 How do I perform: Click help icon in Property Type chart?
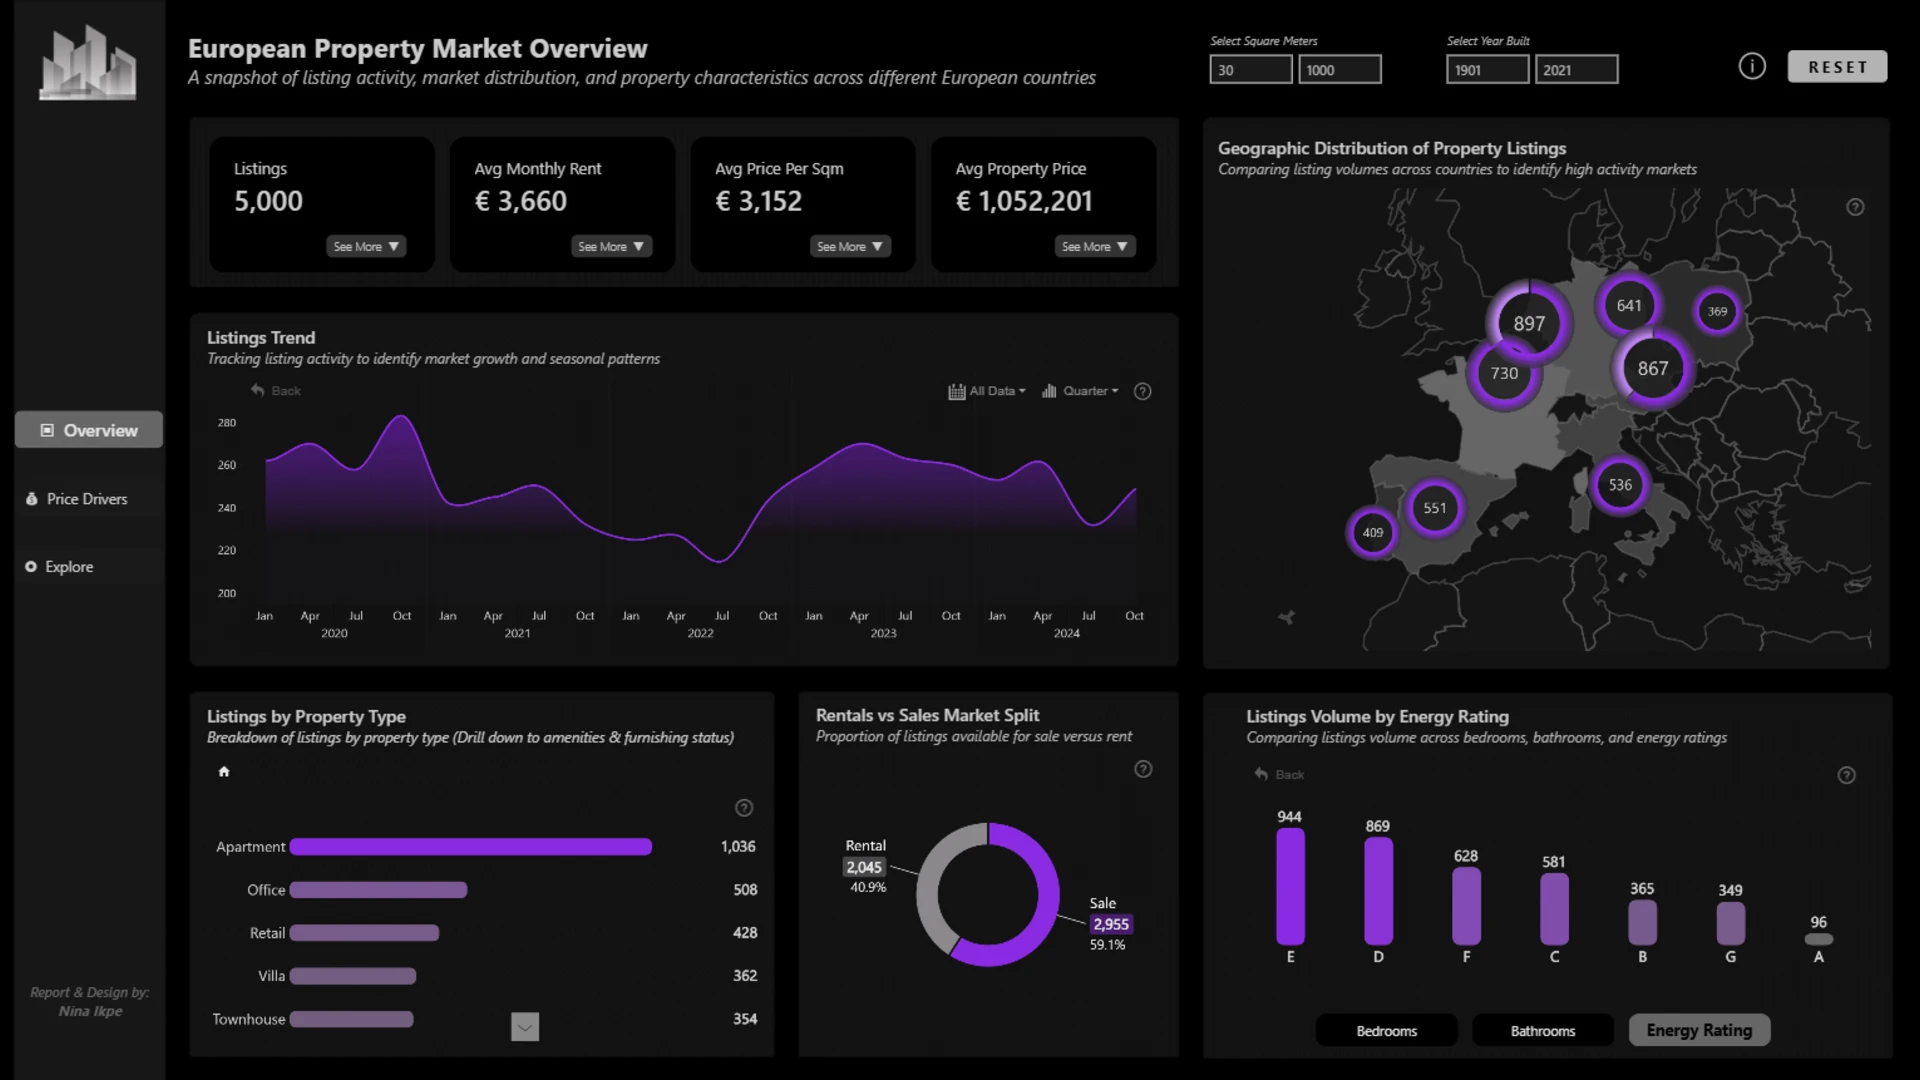click(744, 808)
